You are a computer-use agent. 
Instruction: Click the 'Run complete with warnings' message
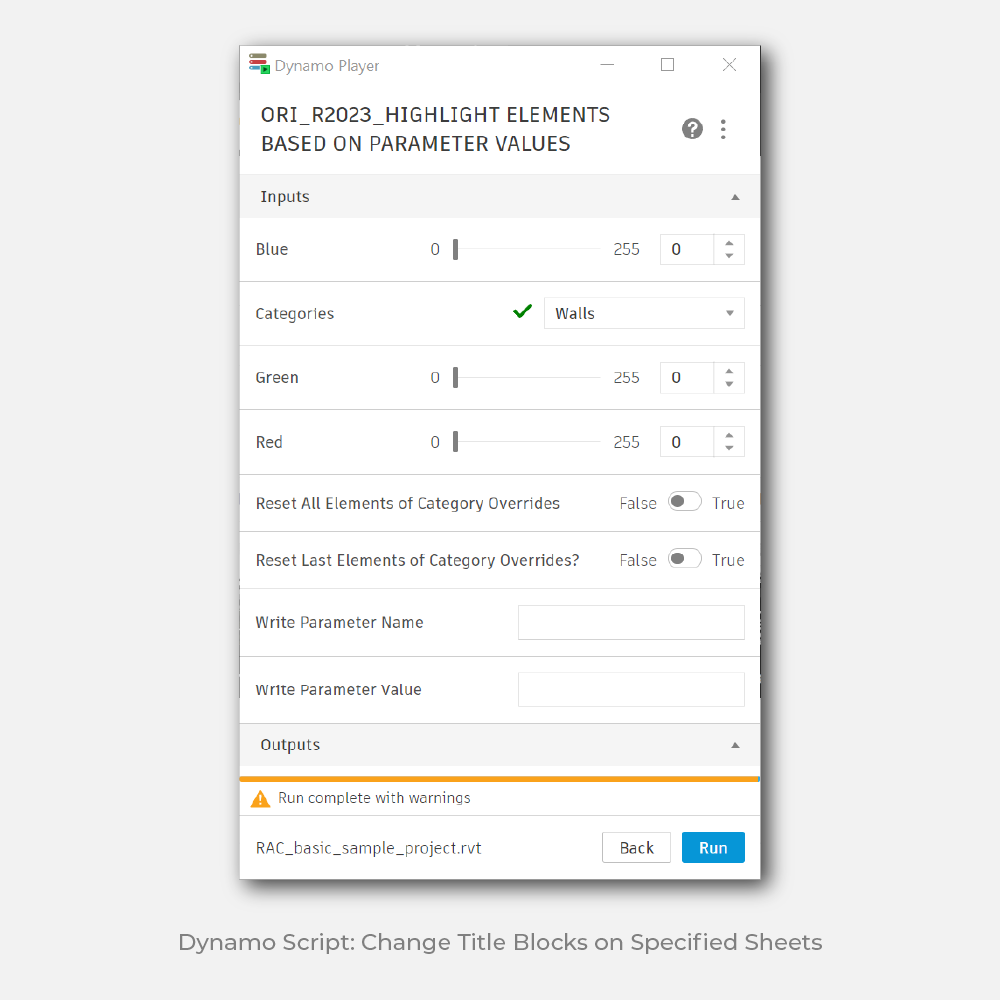374,798
